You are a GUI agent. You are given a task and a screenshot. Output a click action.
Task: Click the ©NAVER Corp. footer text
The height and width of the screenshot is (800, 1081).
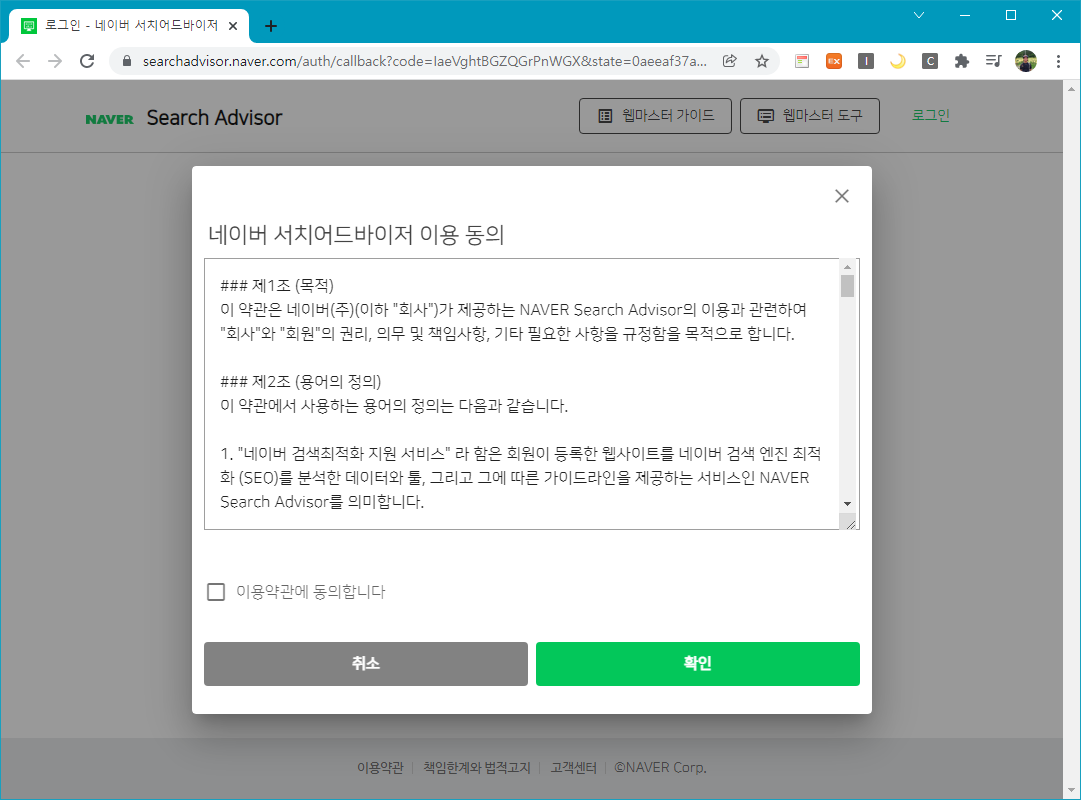click(x=660, y=768)
